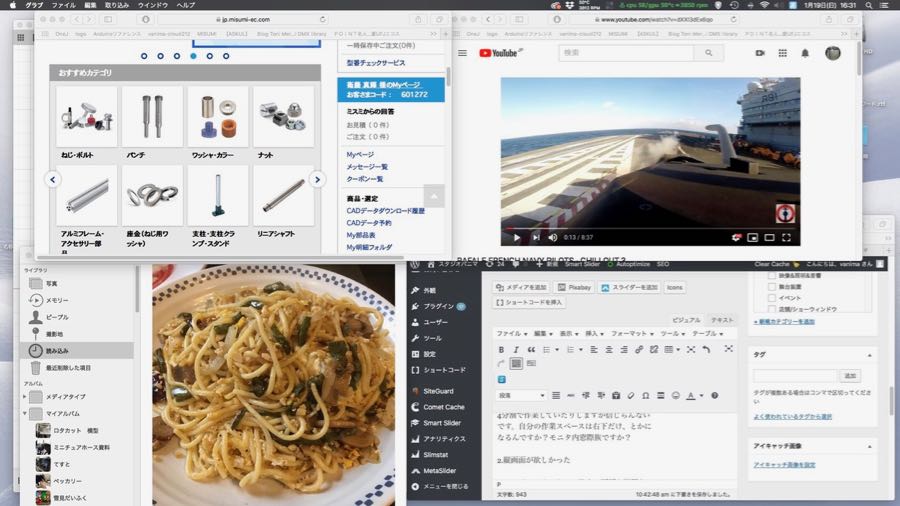The image size is (900, 506).
Task: Click スライダーを追加 button
Action: 629,287
